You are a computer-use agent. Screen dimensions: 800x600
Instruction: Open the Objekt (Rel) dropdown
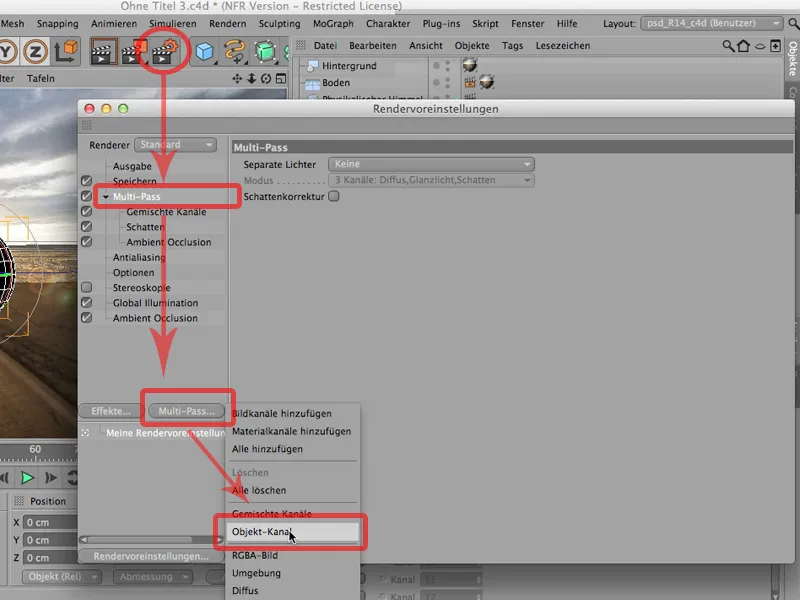[x=61, y=577]
